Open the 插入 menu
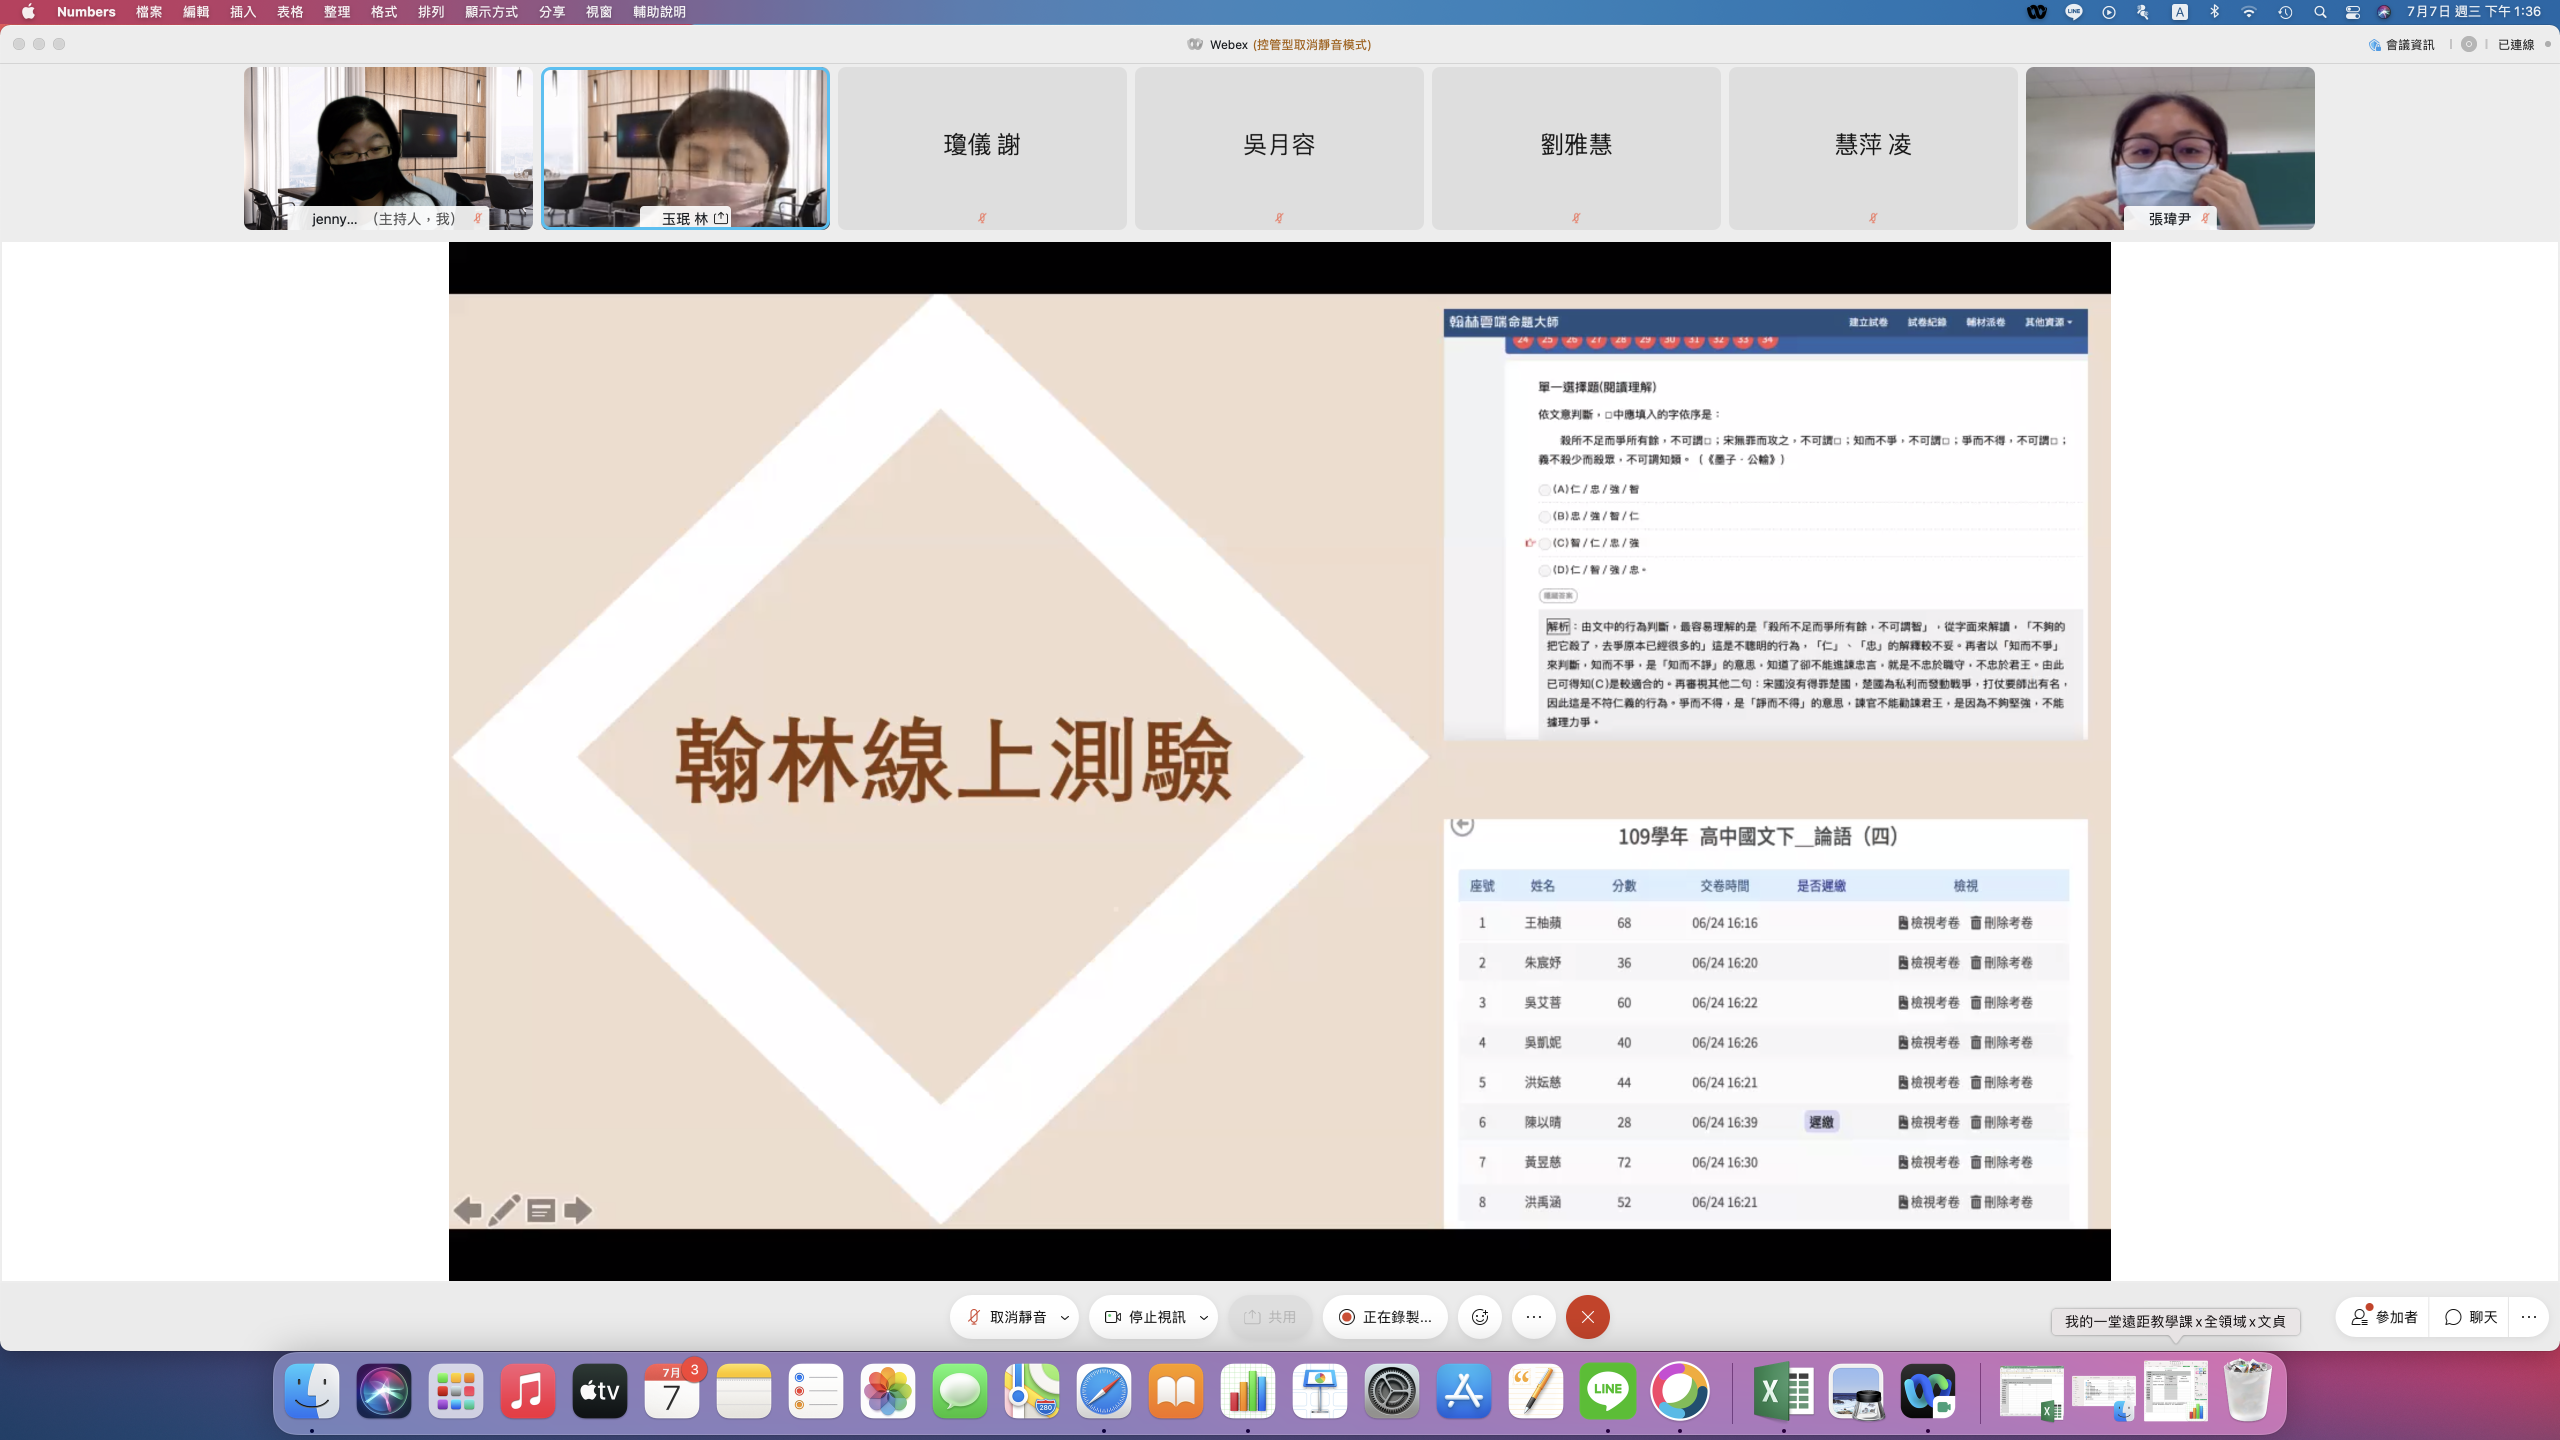 click(243, 12)
